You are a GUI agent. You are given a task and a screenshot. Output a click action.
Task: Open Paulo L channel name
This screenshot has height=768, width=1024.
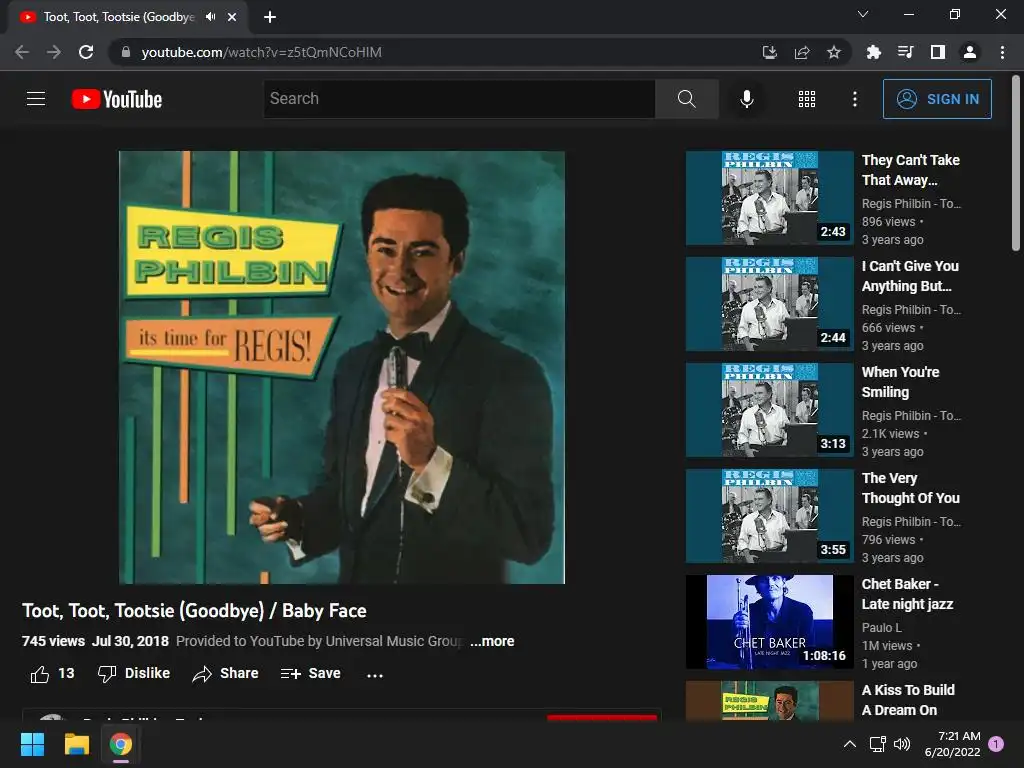pos(882,628)
